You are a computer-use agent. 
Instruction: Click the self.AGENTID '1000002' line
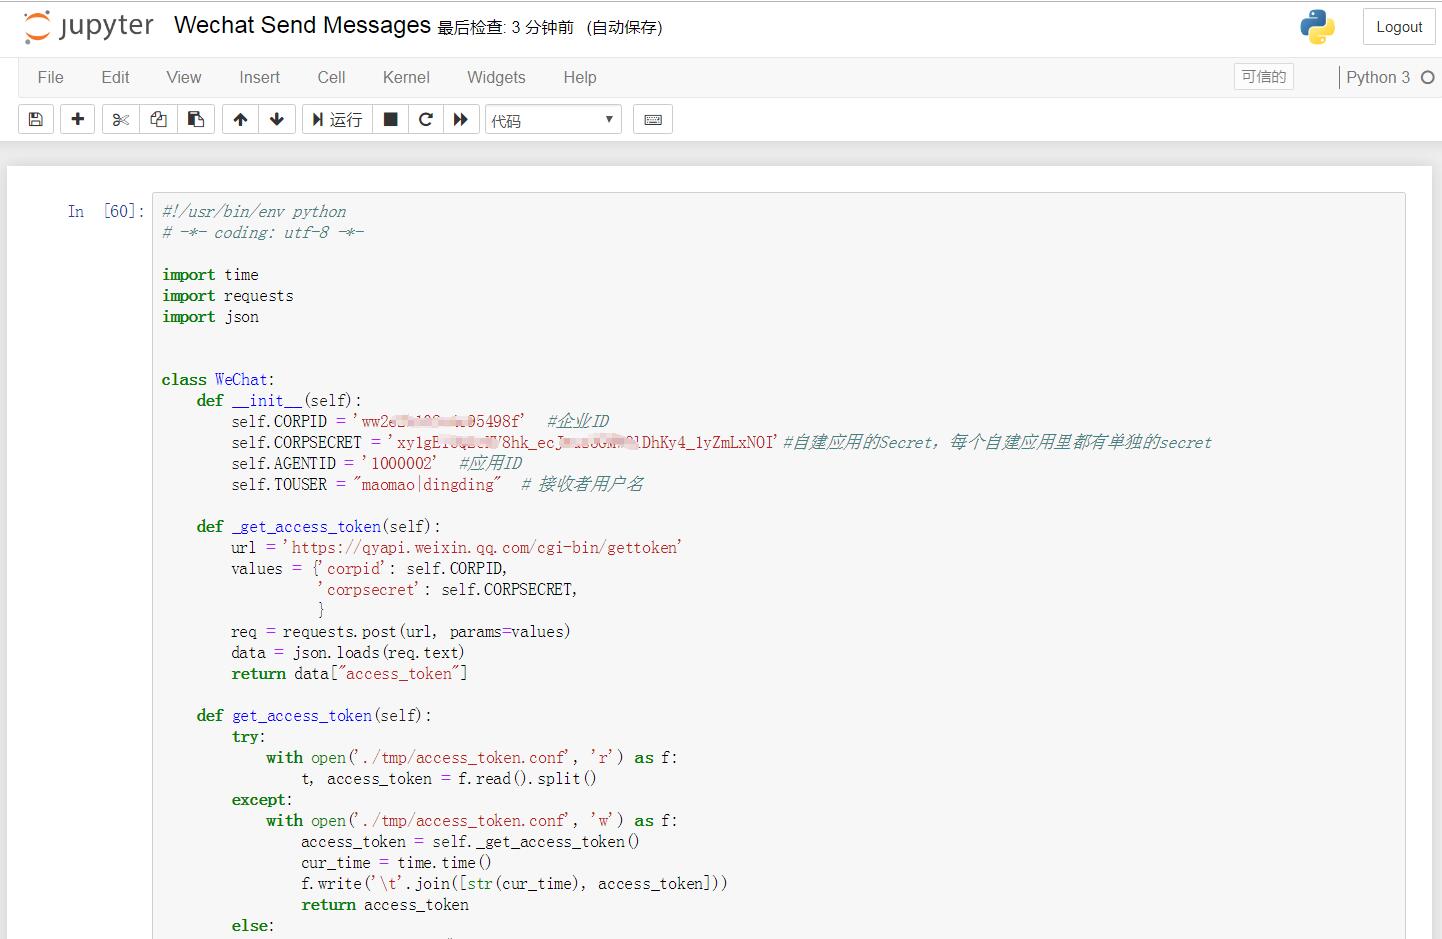click(377, 463)
